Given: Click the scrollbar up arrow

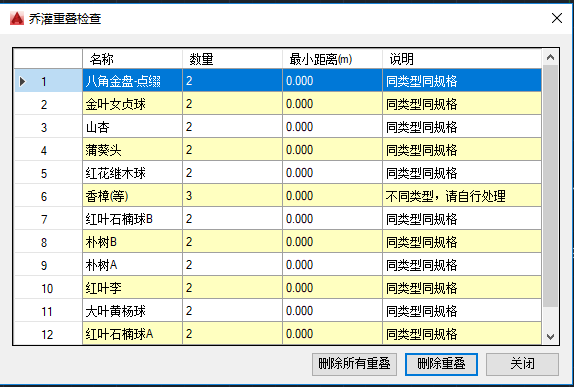Looking at the screenshot, I should coord(550,57).
